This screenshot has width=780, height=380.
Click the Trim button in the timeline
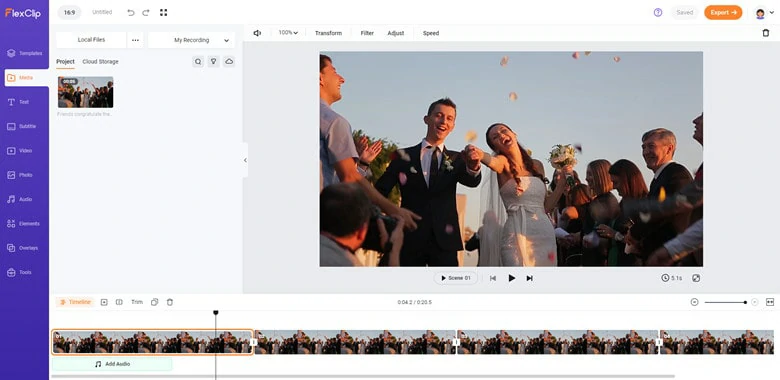[x=137, y=302]
